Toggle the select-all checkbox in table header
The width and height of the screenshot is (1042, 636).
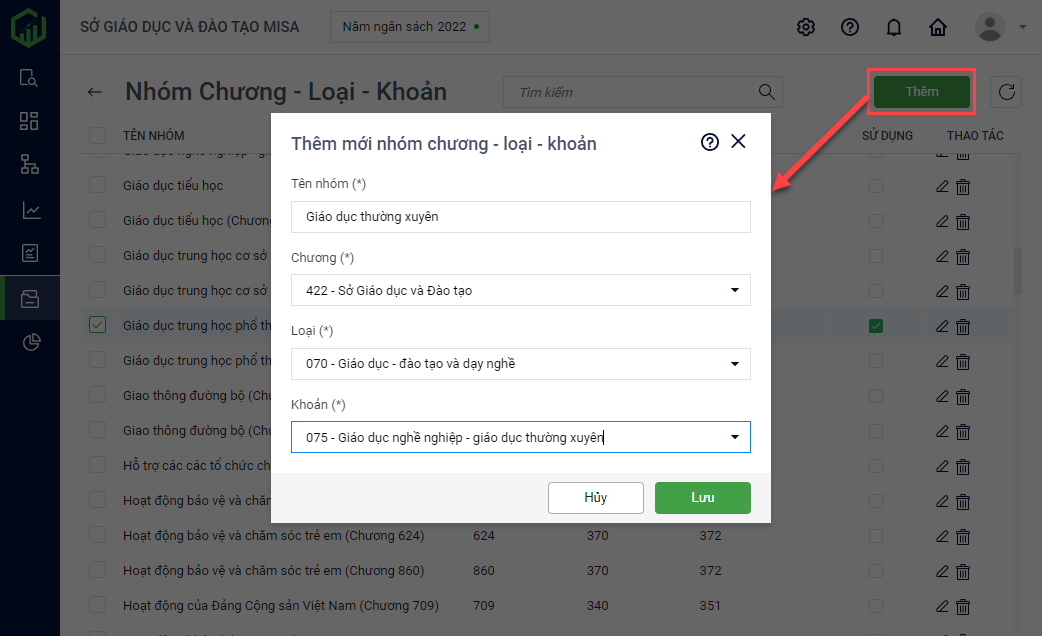(97, 135)
